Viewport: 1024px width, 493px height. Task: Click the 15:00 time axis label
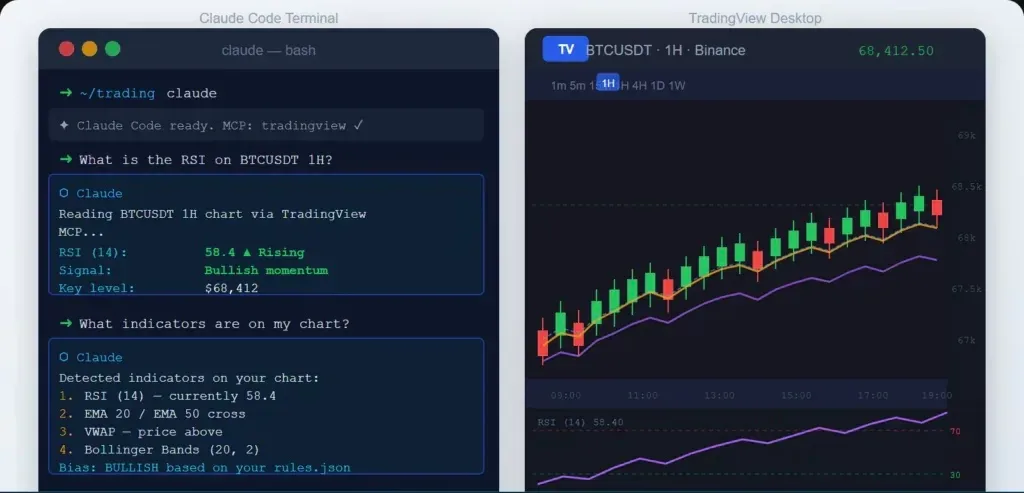(796, 396)
